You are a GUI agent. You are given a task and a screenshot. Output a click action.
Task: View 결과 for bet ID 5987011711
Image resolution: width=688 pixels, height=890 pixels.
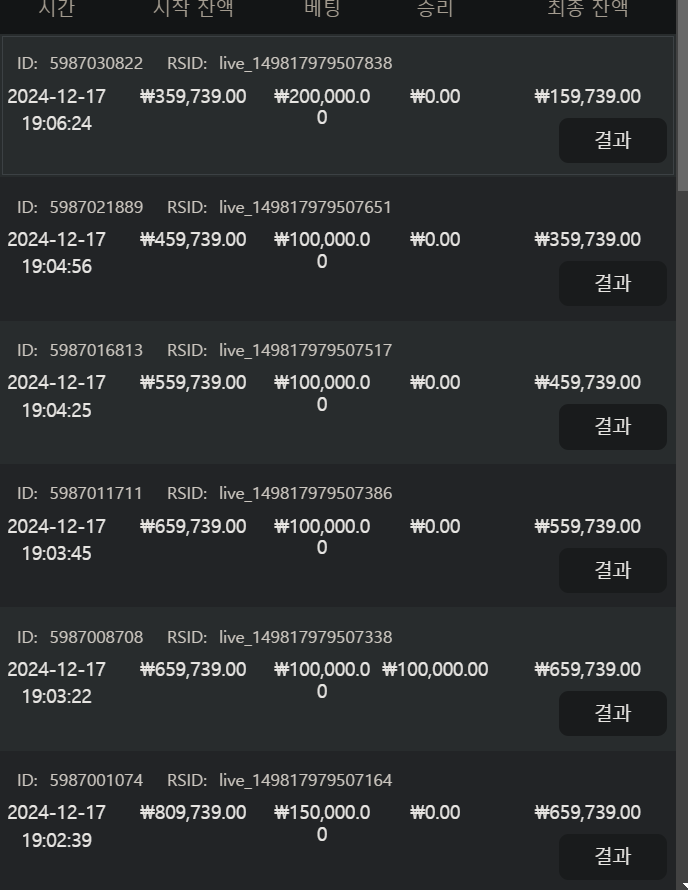613,570
